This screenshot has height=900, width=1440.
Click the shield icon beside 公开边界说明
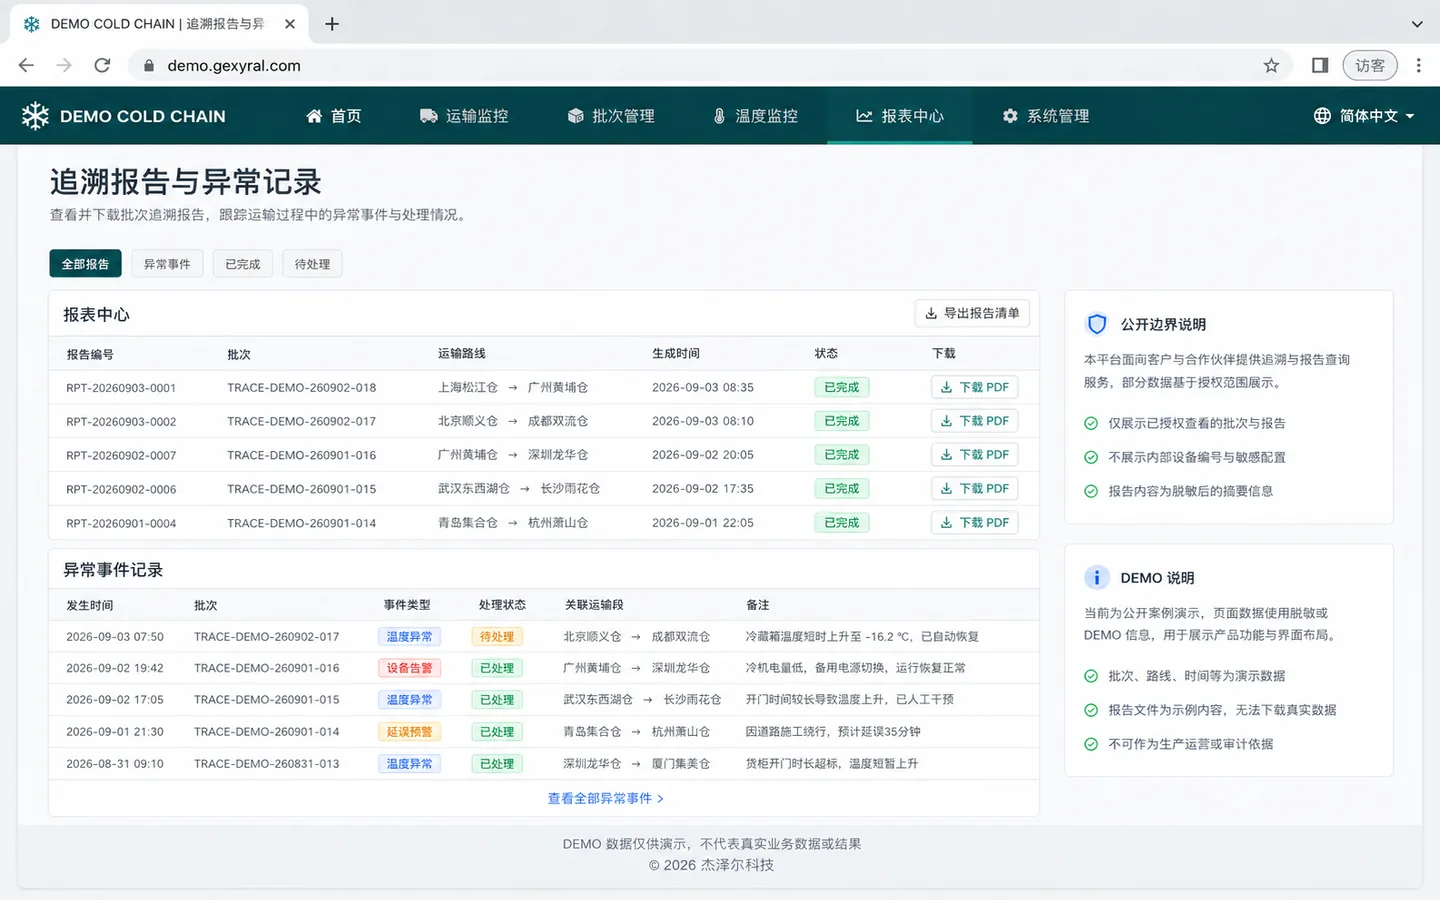click(1097, 324)
